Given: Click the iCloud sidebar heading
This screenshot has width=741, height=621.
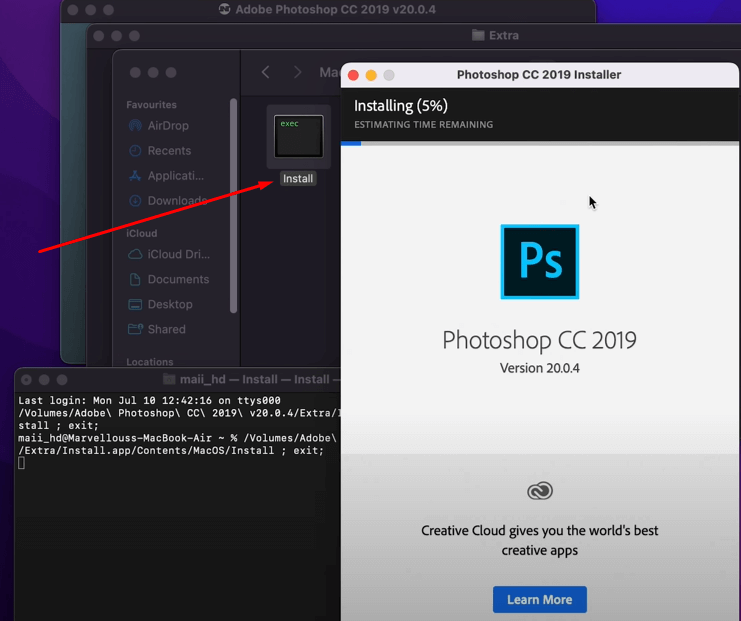Looking at the screenshot, I should point(142,233).
